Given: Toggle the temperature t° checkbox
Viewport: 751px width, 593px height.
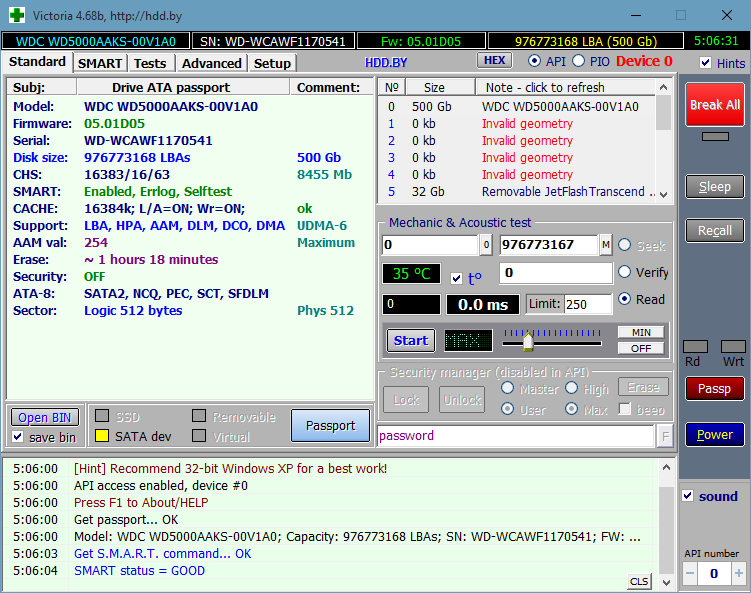Looking at the screenshot, I should [456, 278].
